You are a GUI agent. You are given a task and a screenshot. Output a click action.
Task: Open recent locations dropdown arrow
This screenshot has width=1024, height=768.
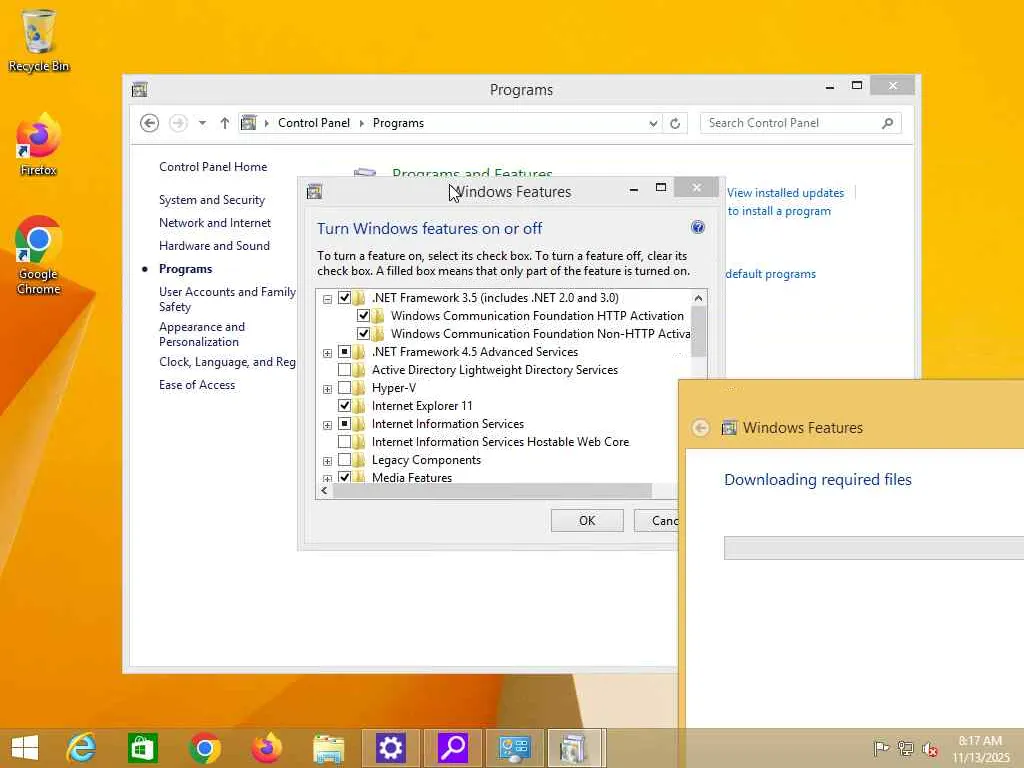pyautogui.click(x=202, y=123)
